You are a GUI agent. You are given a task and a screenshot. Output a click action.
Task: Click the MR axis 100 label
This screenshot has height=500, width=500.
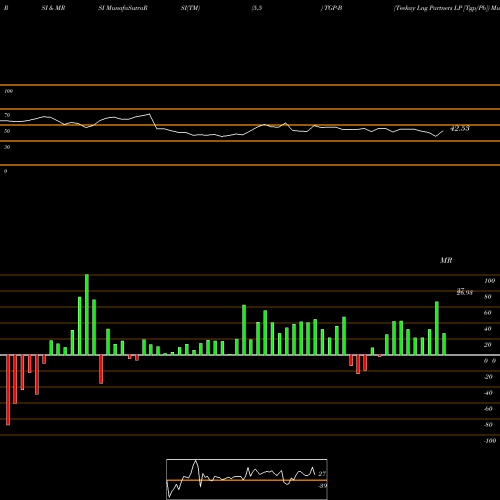coord(489,281)
